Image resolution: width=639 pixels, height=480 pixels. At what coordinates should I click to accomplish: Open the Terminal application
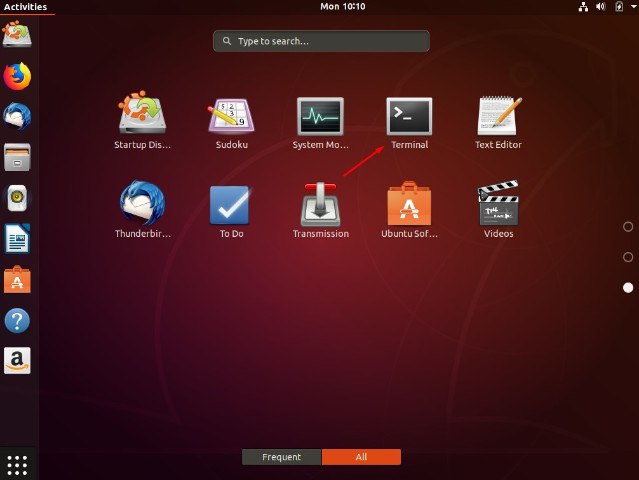click(x=409, y=123)
